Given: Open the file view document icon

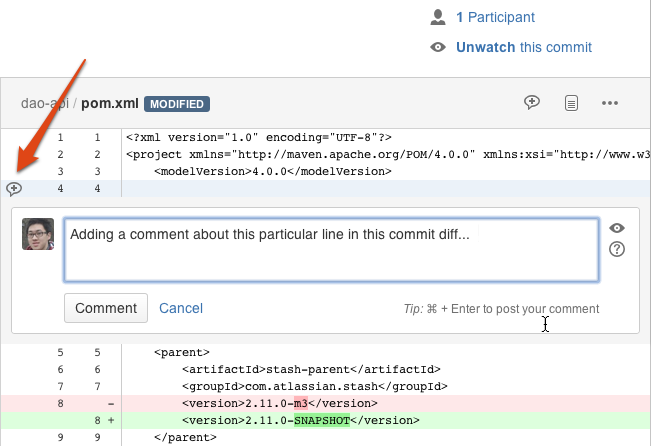Looking at the screenshot, I should [571, 103].
